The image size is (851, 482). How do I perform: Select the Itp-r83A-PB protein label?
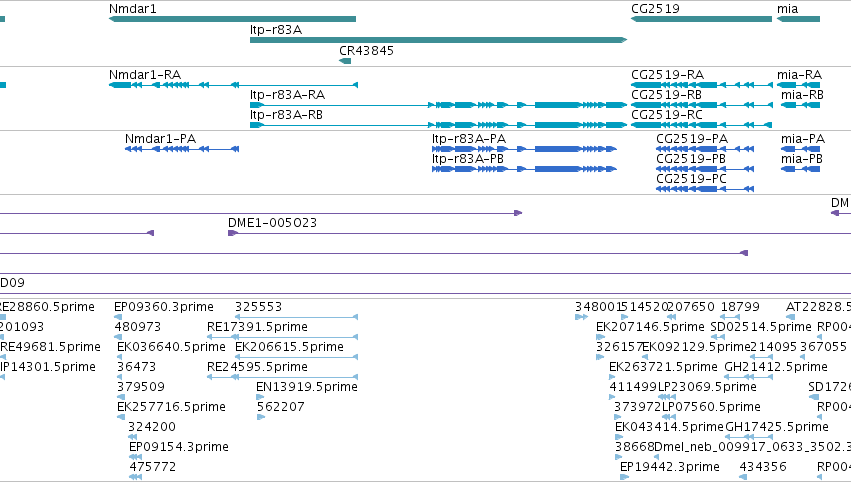[x=468, y=158]
